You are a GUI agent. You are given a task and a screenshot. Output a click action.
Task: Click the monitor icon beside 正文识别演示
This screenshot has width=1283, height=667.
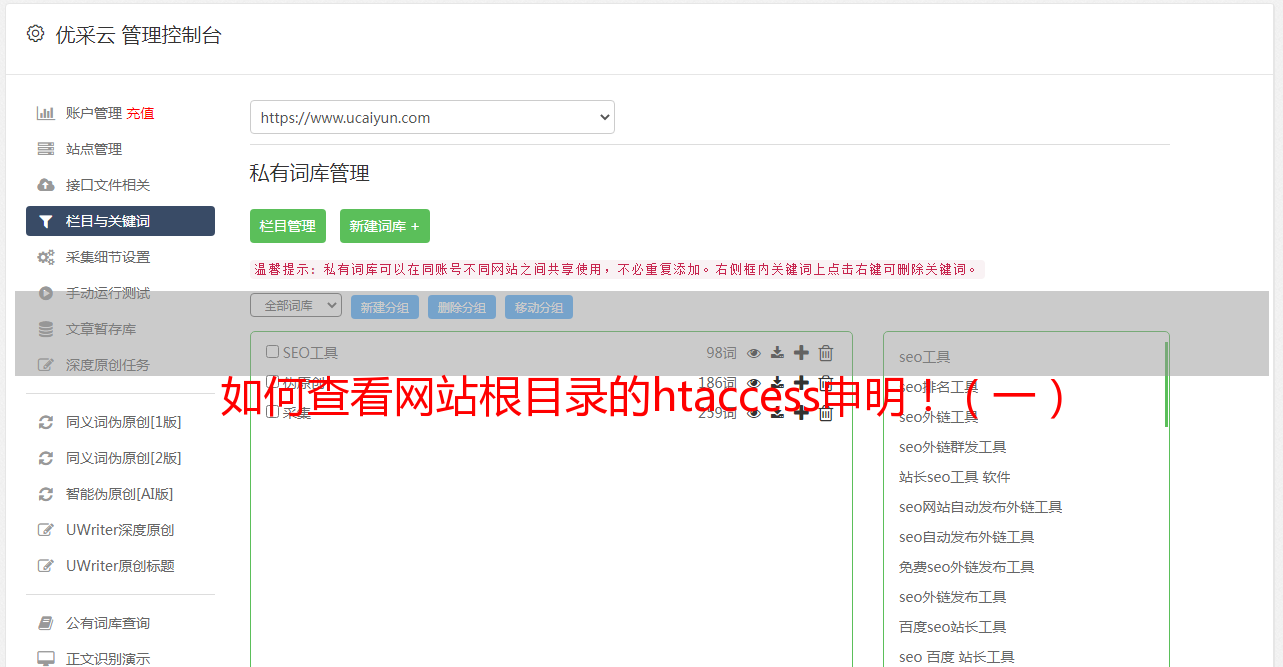pyautogui.click(x=45, y=659)
